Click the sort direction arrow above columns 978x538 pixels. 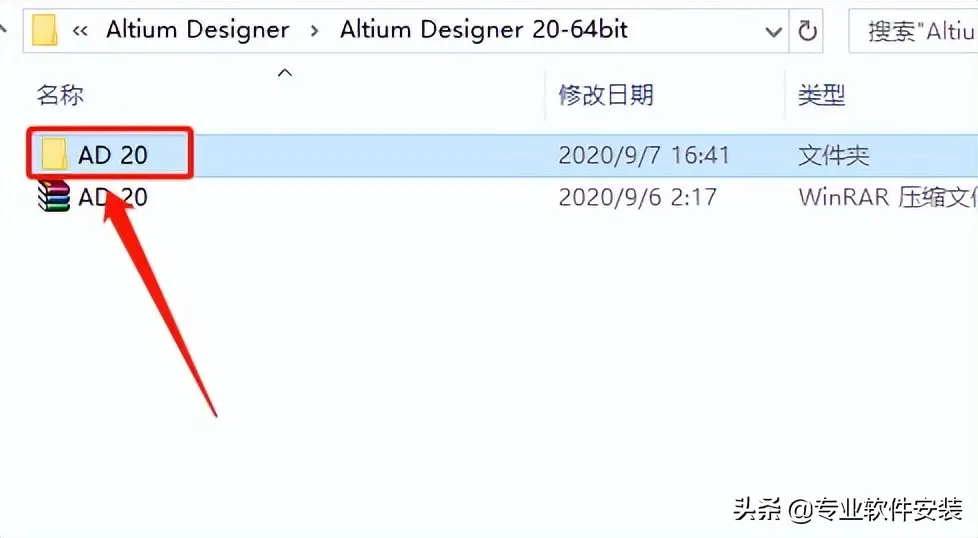pyautogui.click(x=284, y=73)
